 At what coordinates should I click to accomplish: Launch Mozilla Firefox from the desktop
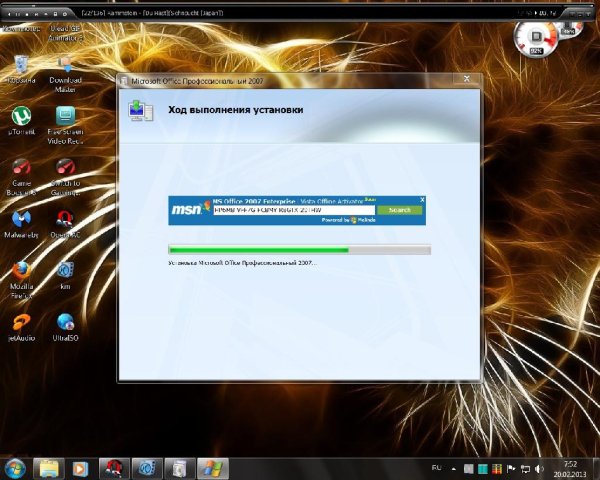tap(21, 280)
